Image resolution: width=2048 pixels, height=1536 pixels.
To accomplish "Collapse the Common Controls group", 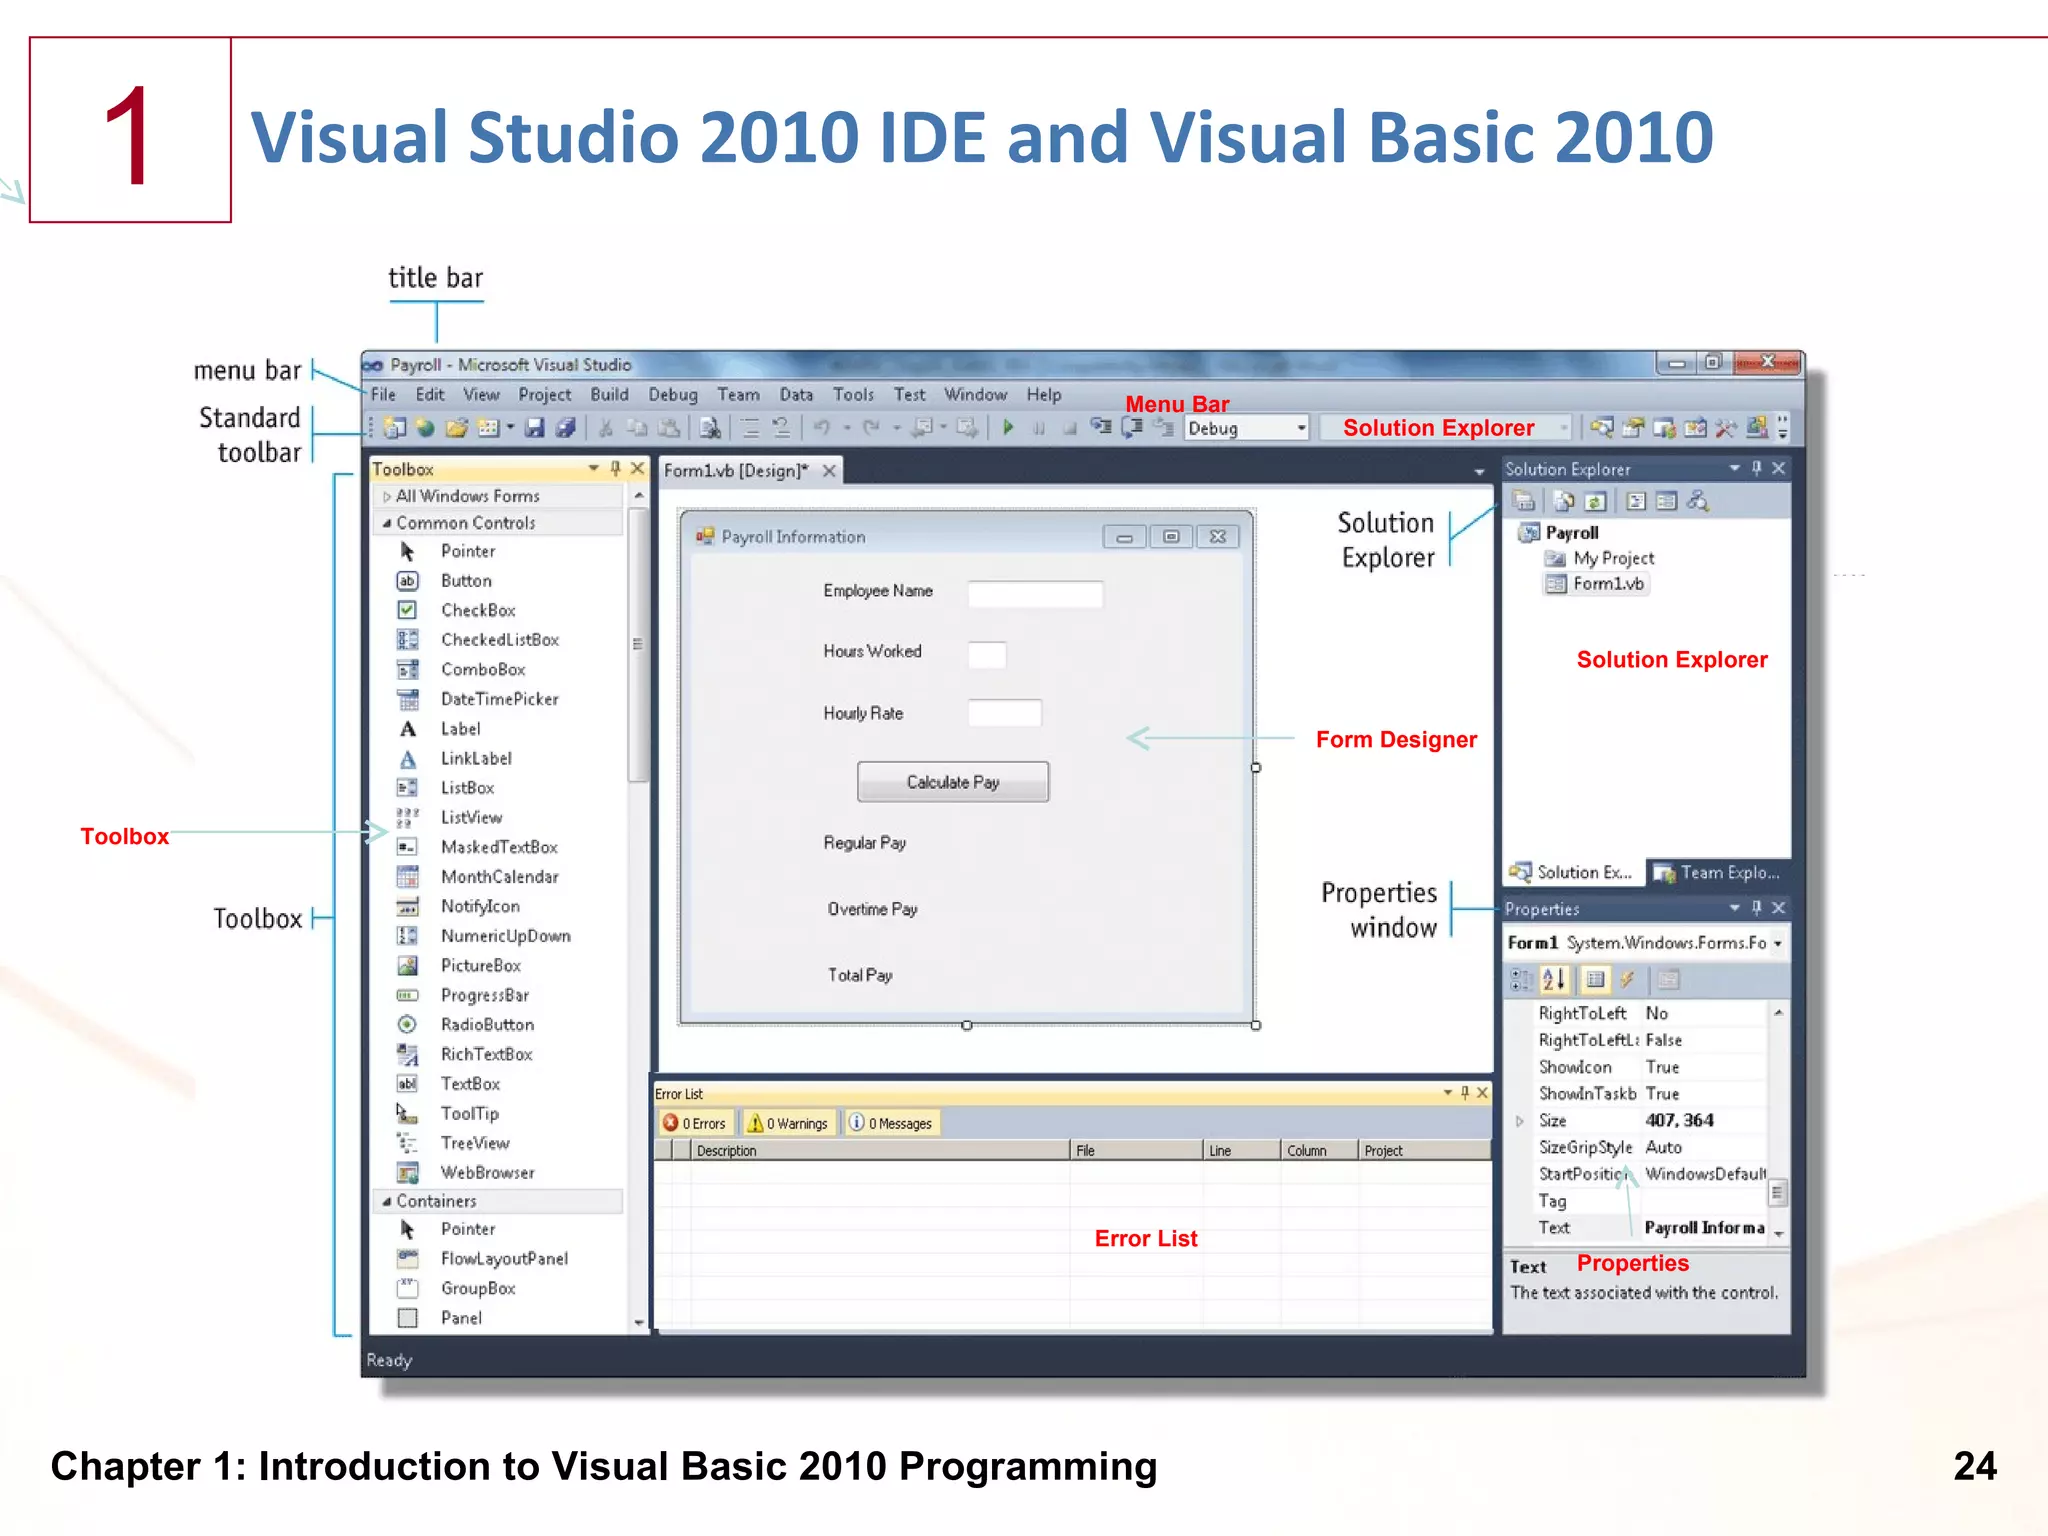I will tap(387, 523).
